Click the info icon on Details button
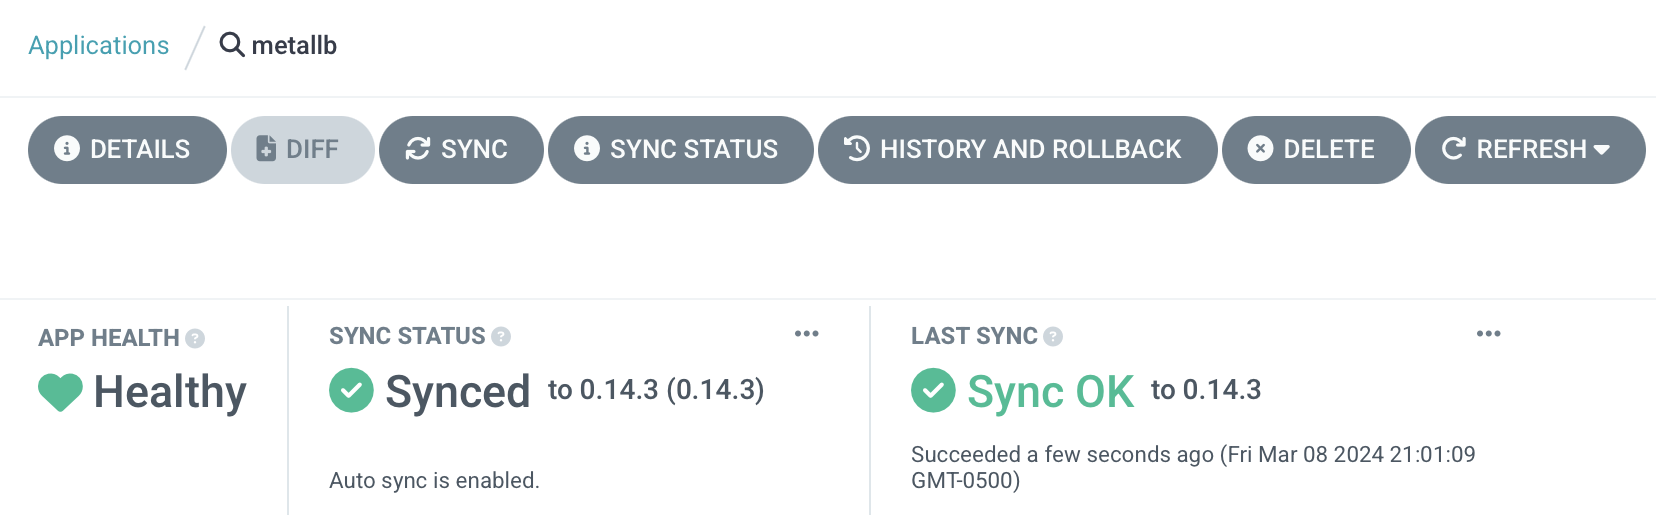The image size is (1656, 528). point(67,149)
